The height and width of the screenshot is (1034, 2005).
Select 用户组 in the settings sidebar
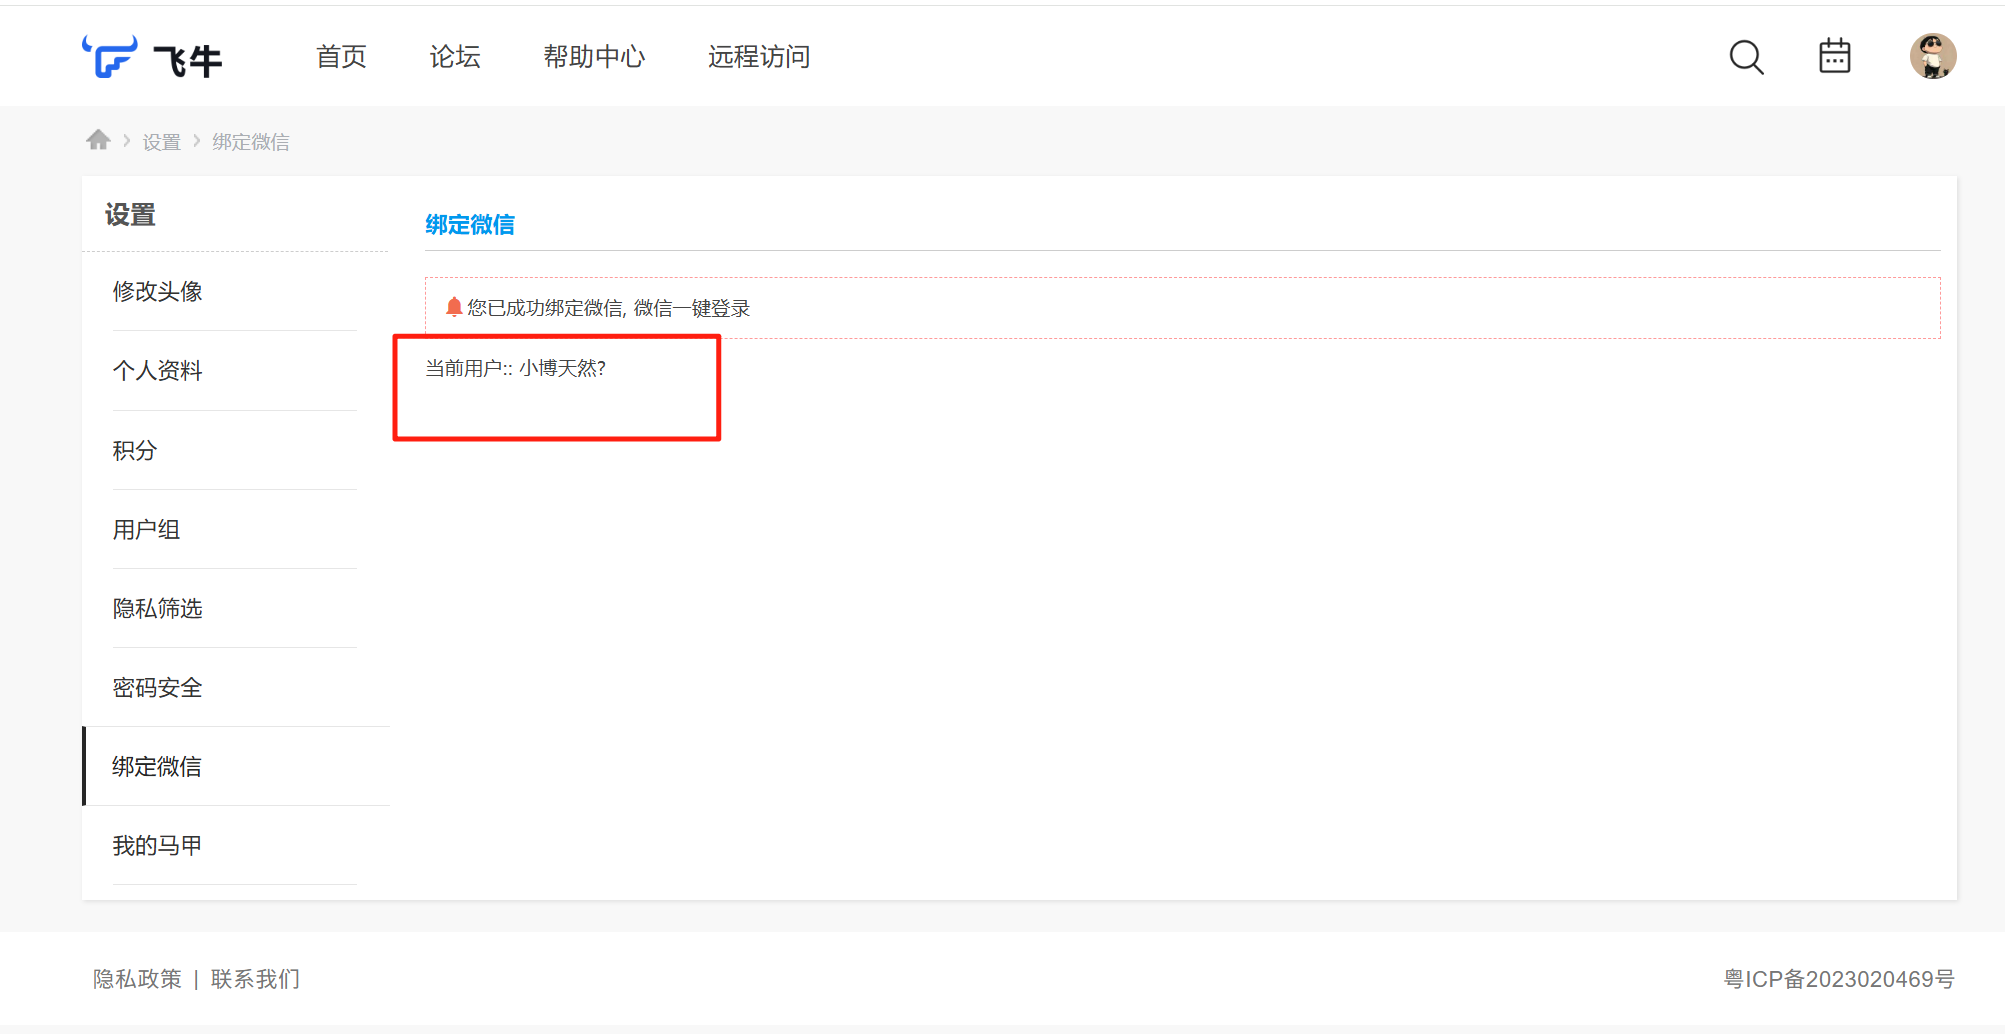pos(235,529)
